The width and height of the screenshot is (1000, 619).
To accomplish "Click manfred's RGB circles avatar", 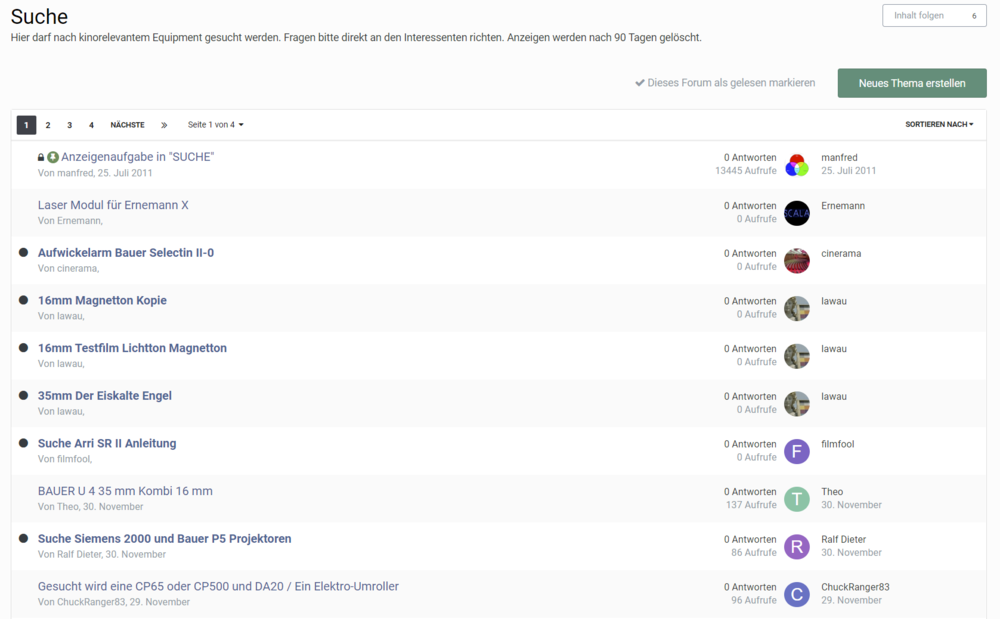I will (796, 165).
